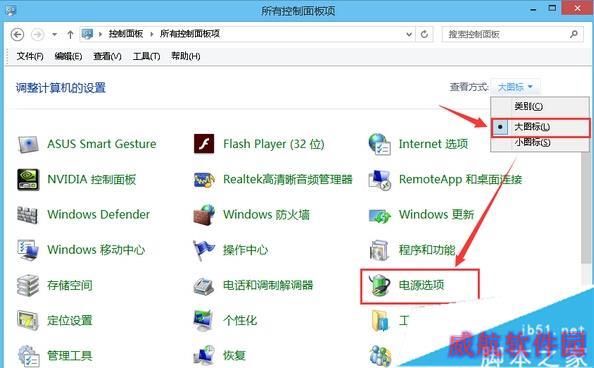Viewport: 594px width, 368px height.
Task: Click the Windows Mobility Center icon
Action: click(28, 250)
